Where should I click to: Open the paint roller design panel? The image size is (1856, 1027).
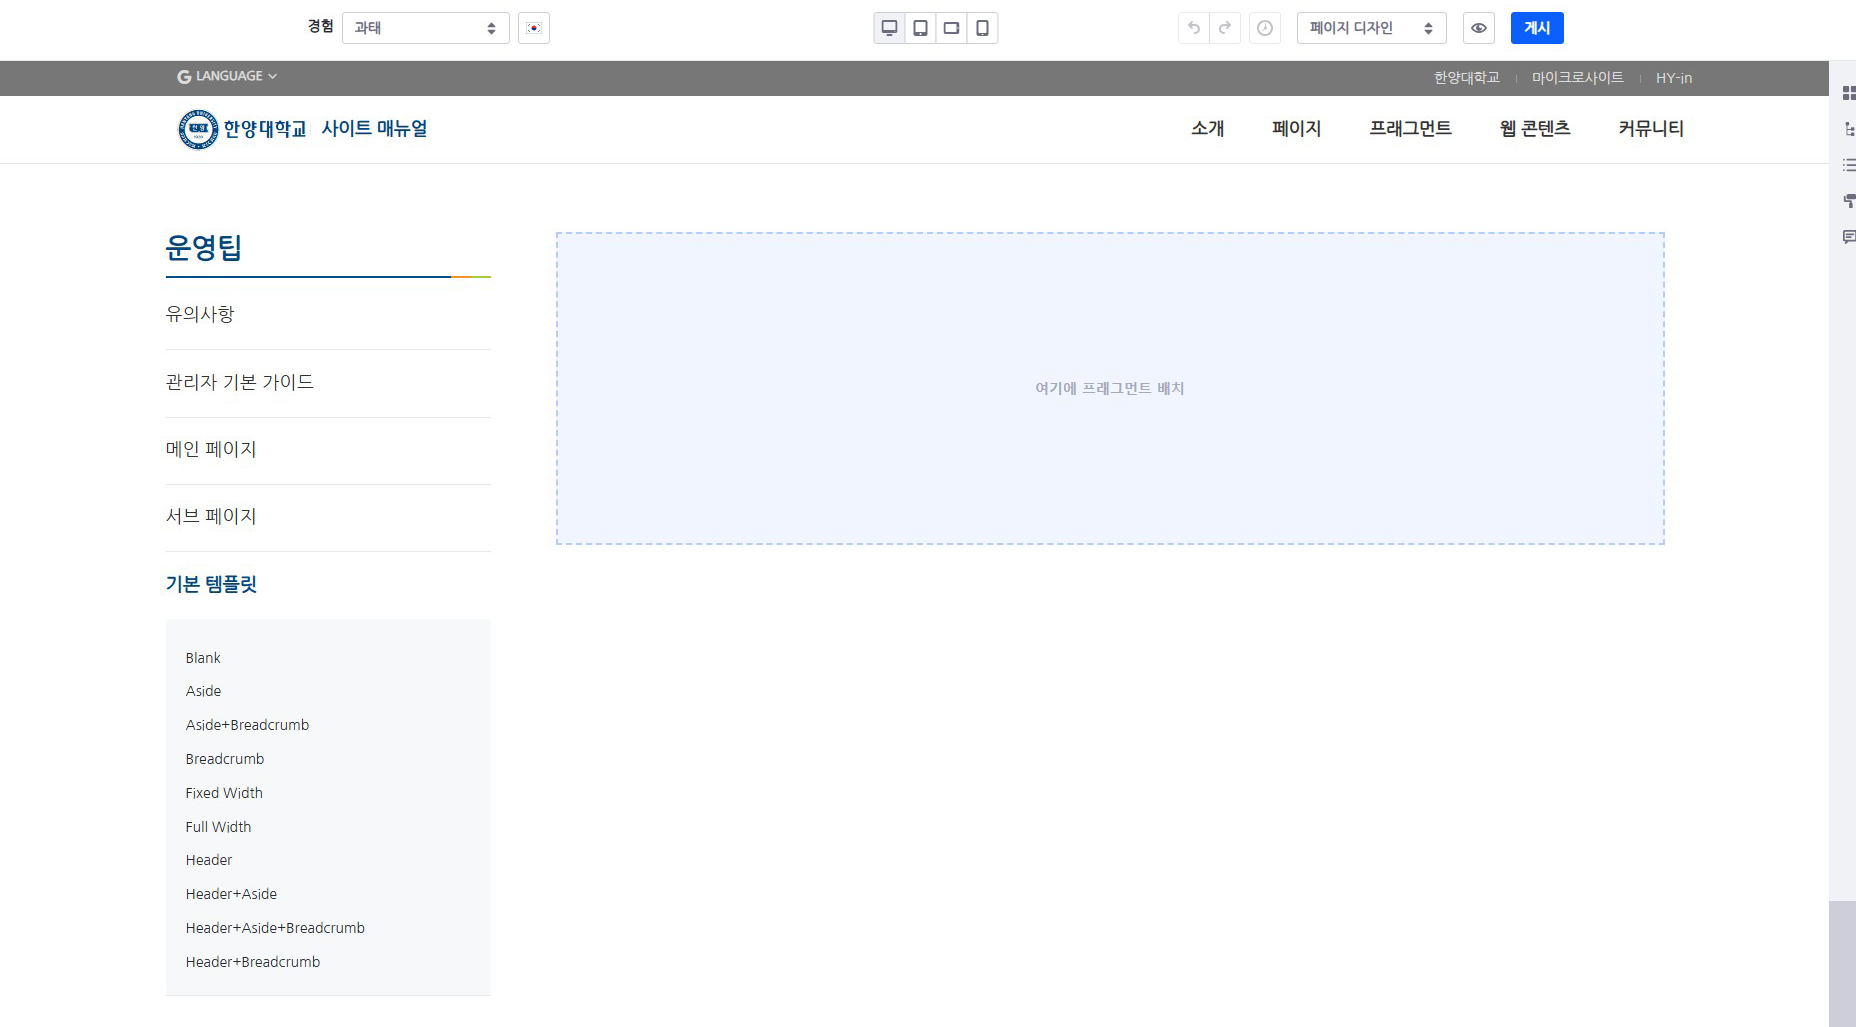1848,201
